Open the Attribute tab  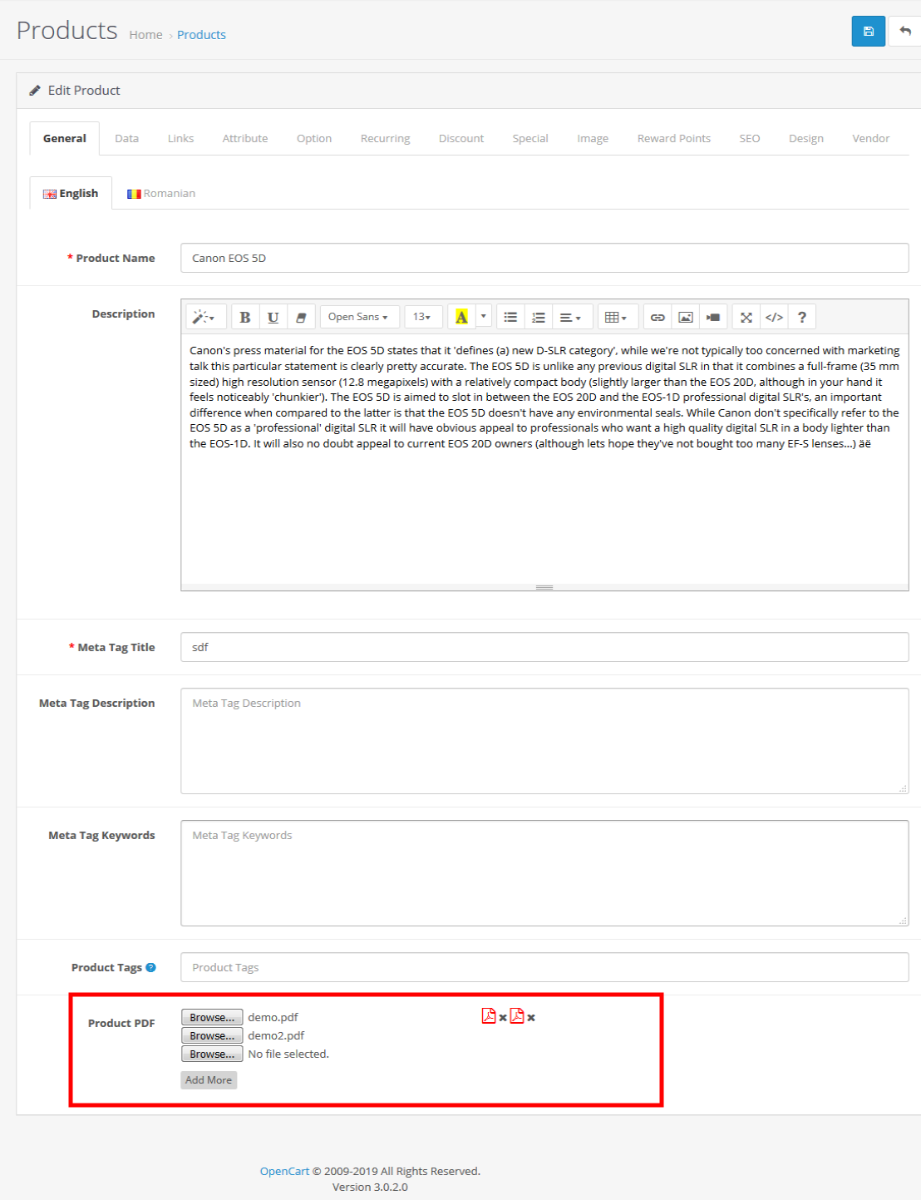245,138
